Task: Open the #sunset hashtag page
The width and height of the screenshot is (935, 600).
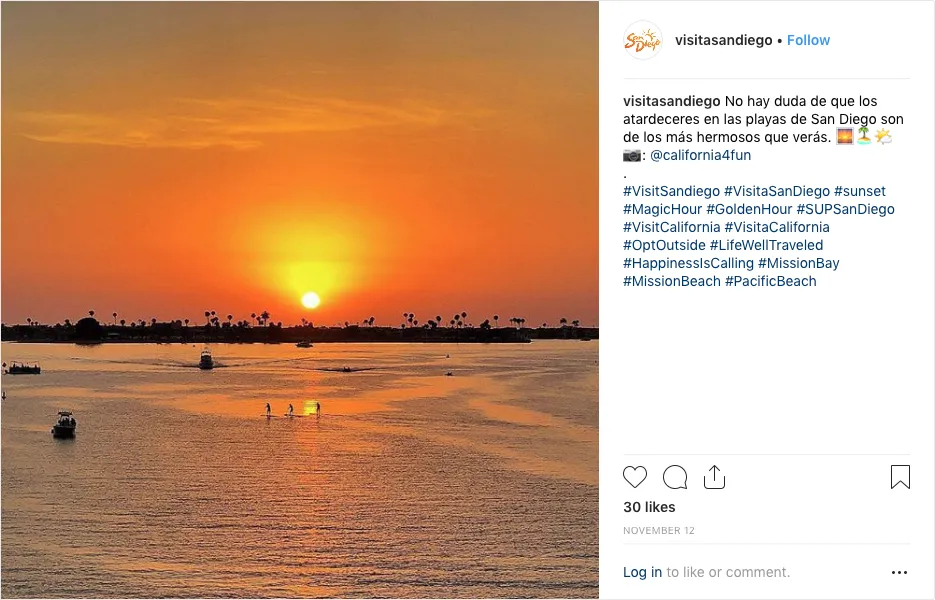Action: pos(861,190)
